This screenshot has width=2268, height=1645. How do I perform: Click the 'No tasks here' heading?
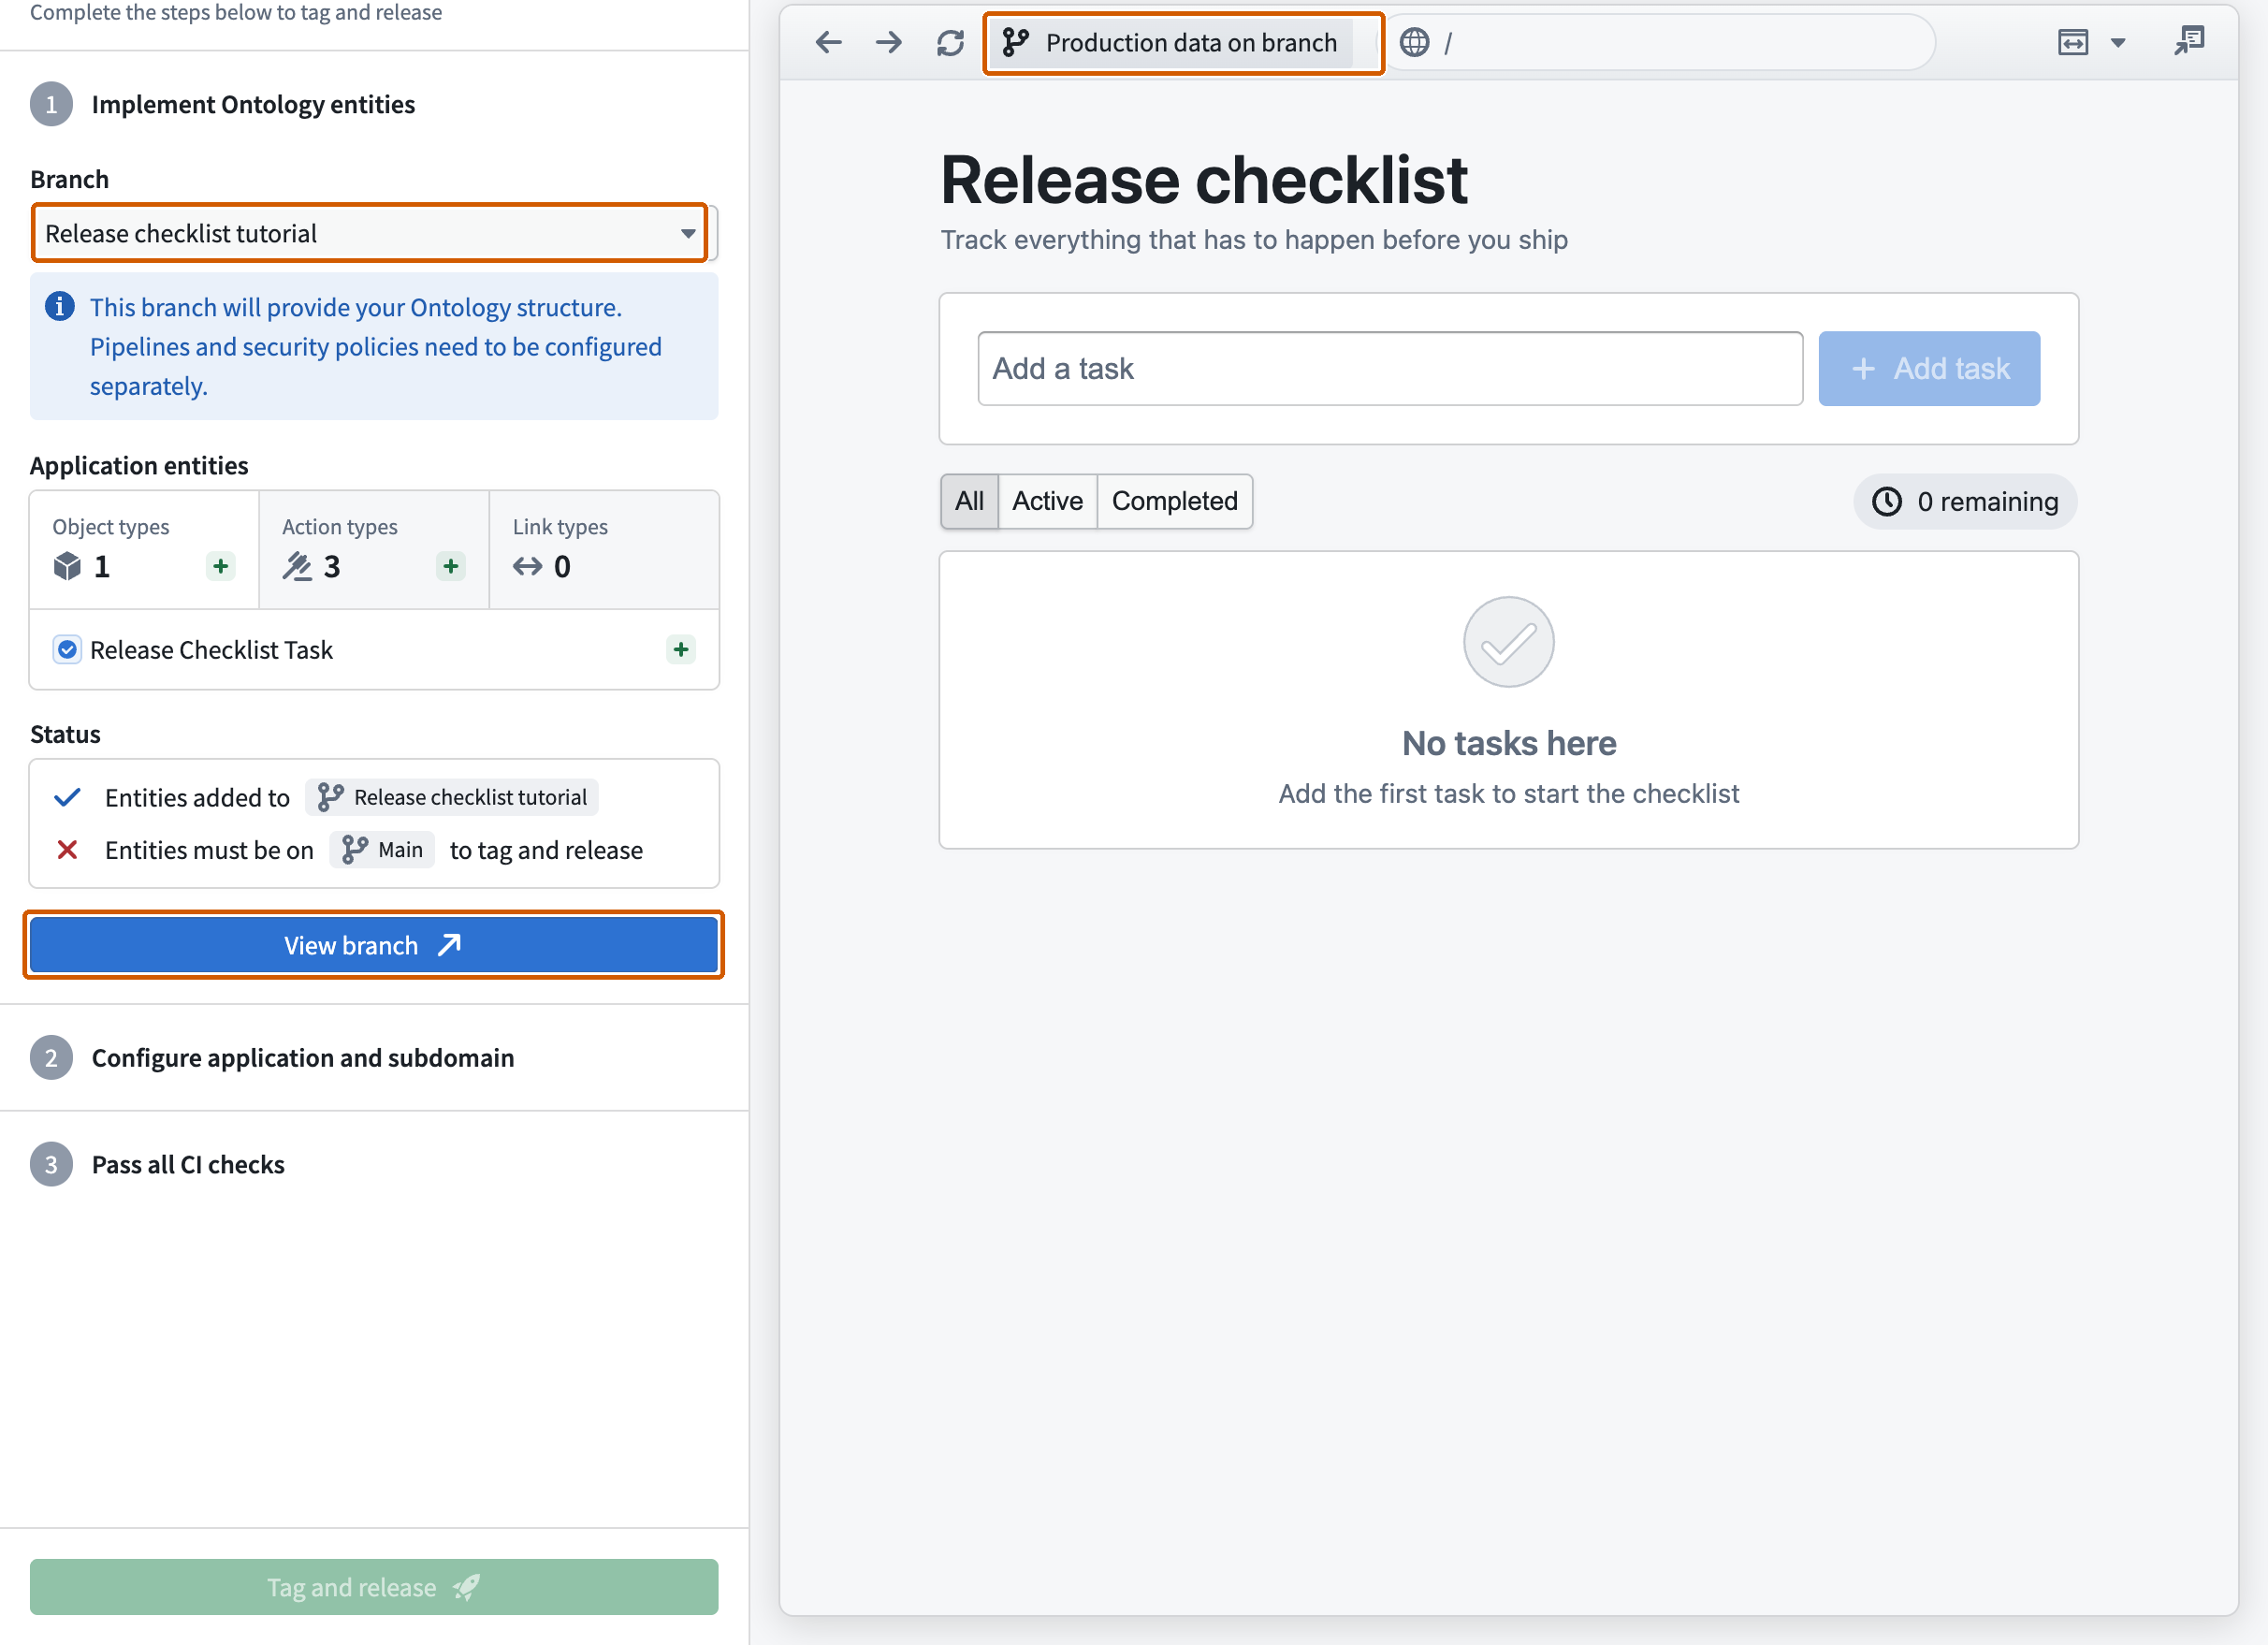[1508, 743]
